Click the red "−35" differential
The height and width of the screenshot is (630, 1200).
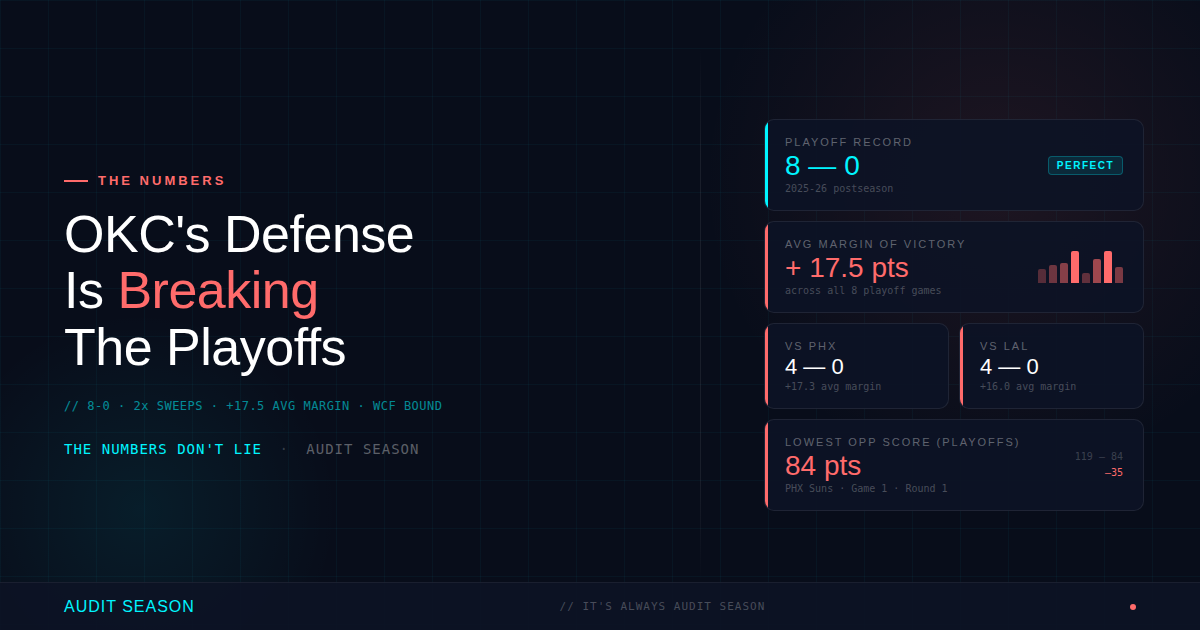(x=1114, y=473)
